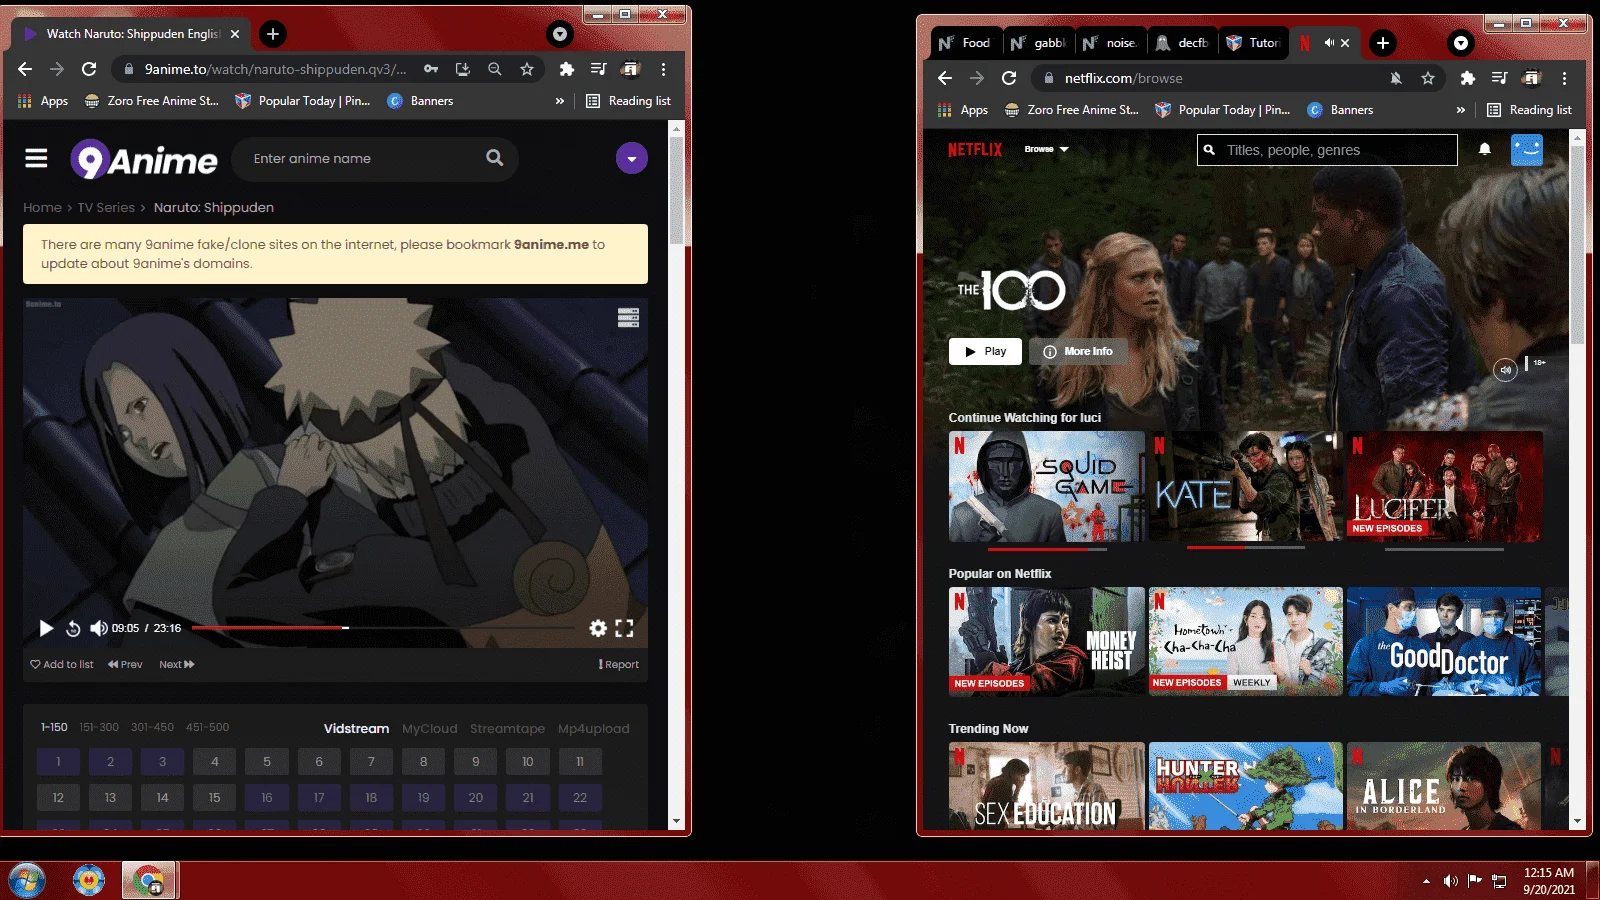The width and height of the screenshot is (1600, 900).
Task: Expand the Netflix Browse dropdown
Action: [x=1046, y=149]
